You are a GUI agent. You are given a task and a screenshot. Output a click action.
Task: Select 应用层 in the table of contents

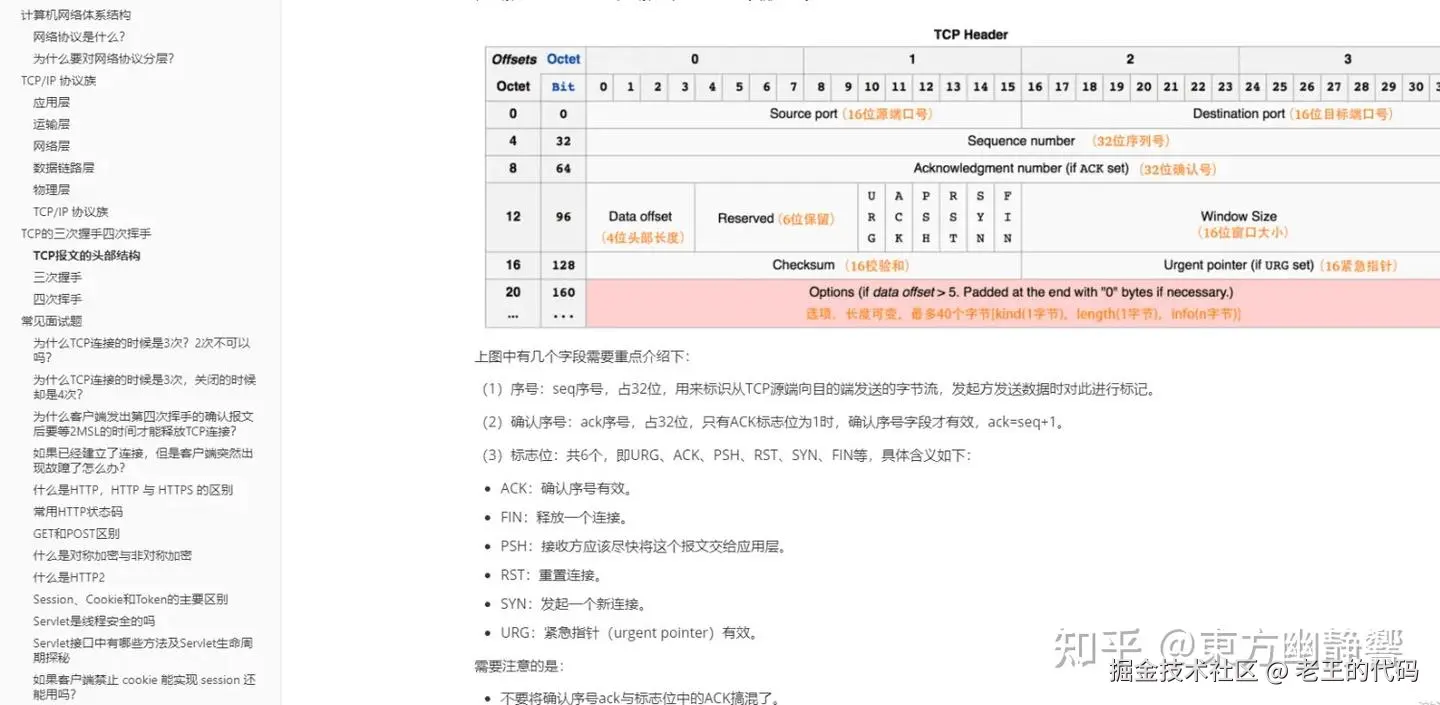(x=51, y=102)
